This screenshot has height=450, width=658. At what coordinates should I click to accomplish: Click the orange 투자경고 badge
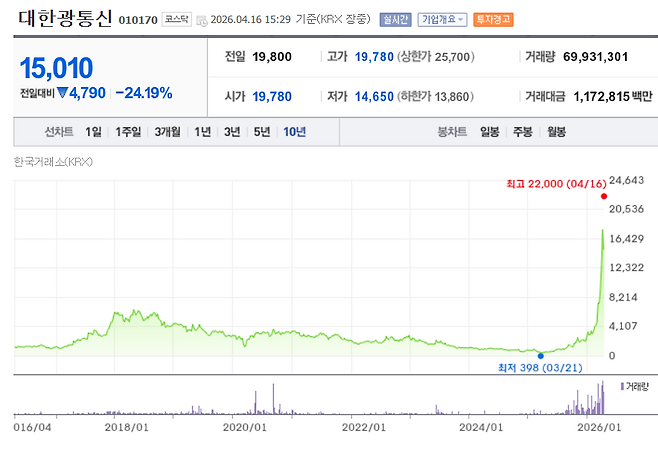click(x=493, y=20)
